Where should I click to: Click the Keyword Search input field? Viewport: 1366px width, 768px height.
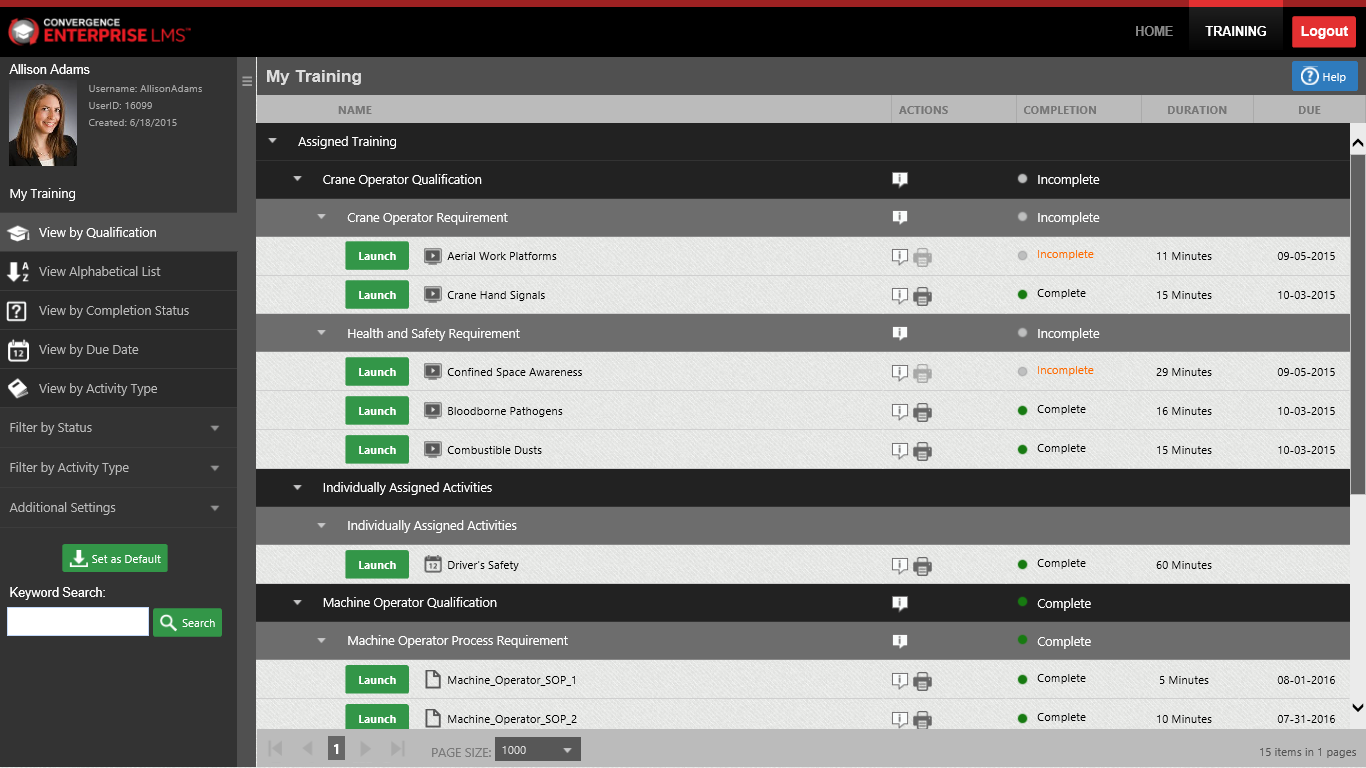point(78,622)
